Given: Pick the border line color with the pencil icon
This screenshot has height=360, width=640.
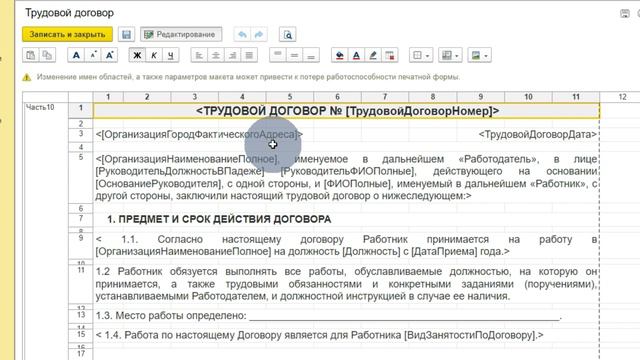Looking at the screenshot, I should coord(373,55).
